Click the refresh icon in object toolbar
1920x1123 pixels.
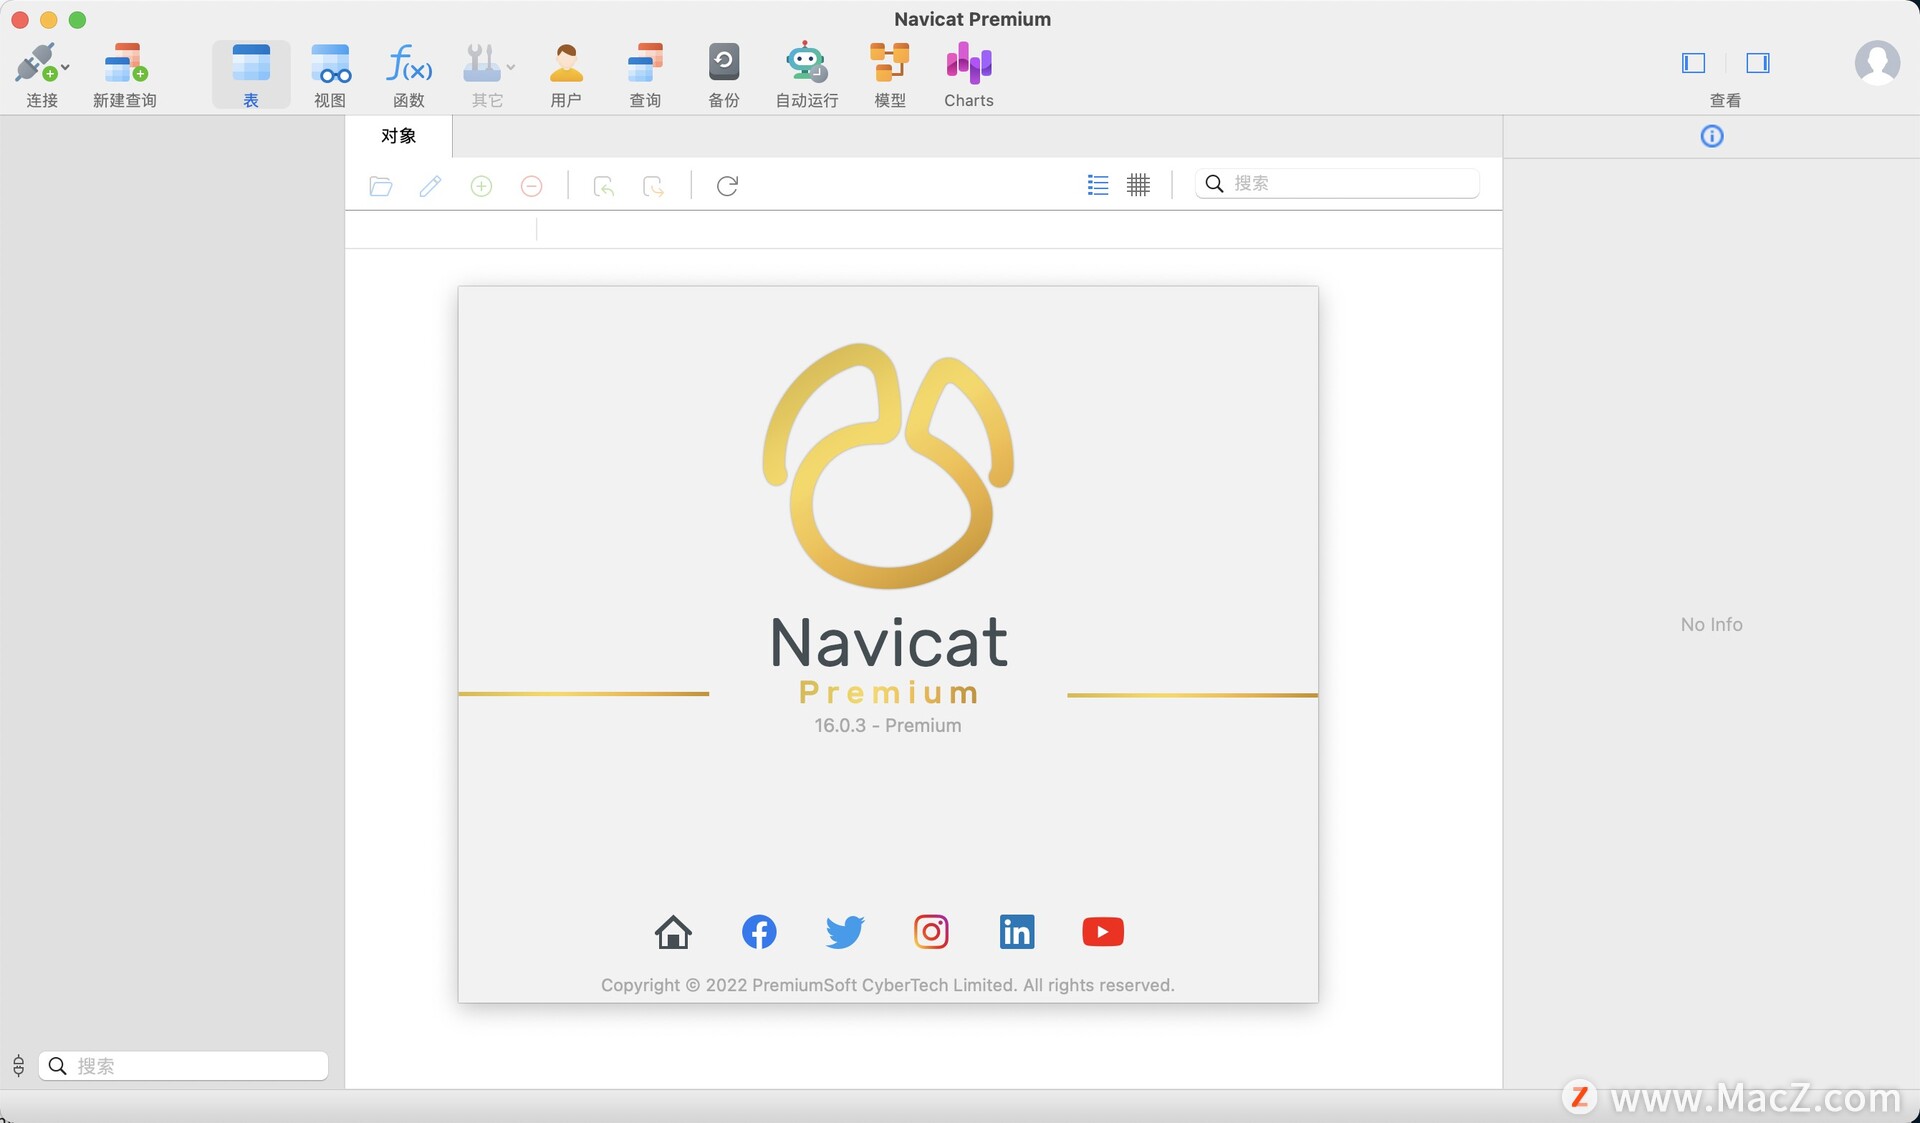[x=727, y=186]
